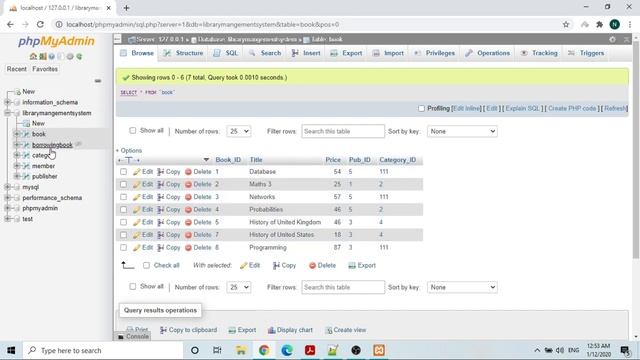640x360 pixels.
Task: Click the Create view icon
Action: pos(329,330)
